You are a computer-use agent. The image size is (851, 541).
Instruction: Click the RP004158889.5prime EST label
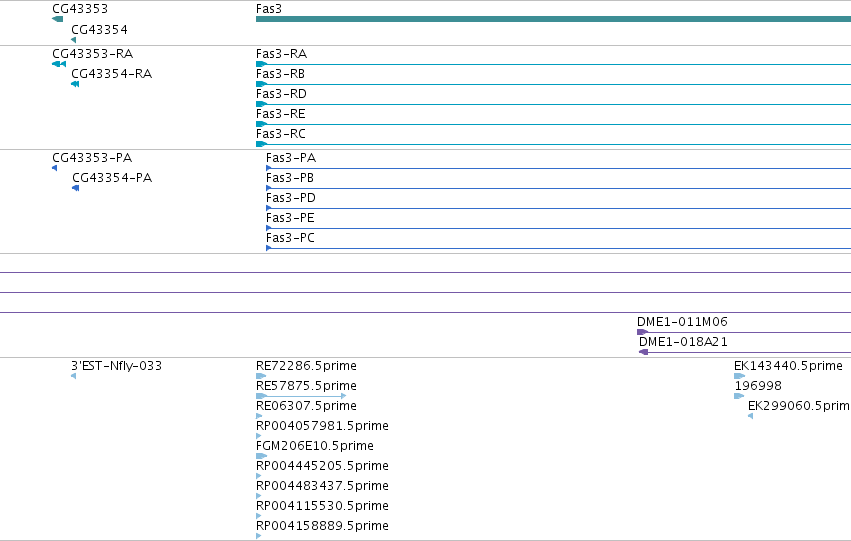click(x=322, y=526)
